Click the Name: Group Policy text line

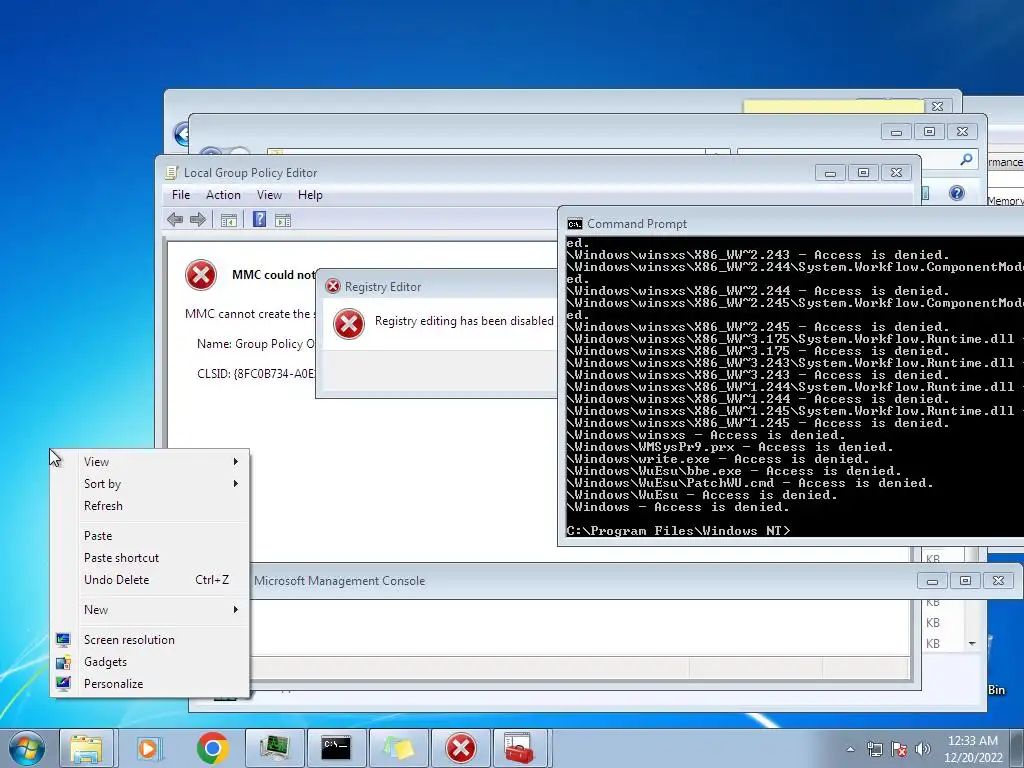pos(255,344)
